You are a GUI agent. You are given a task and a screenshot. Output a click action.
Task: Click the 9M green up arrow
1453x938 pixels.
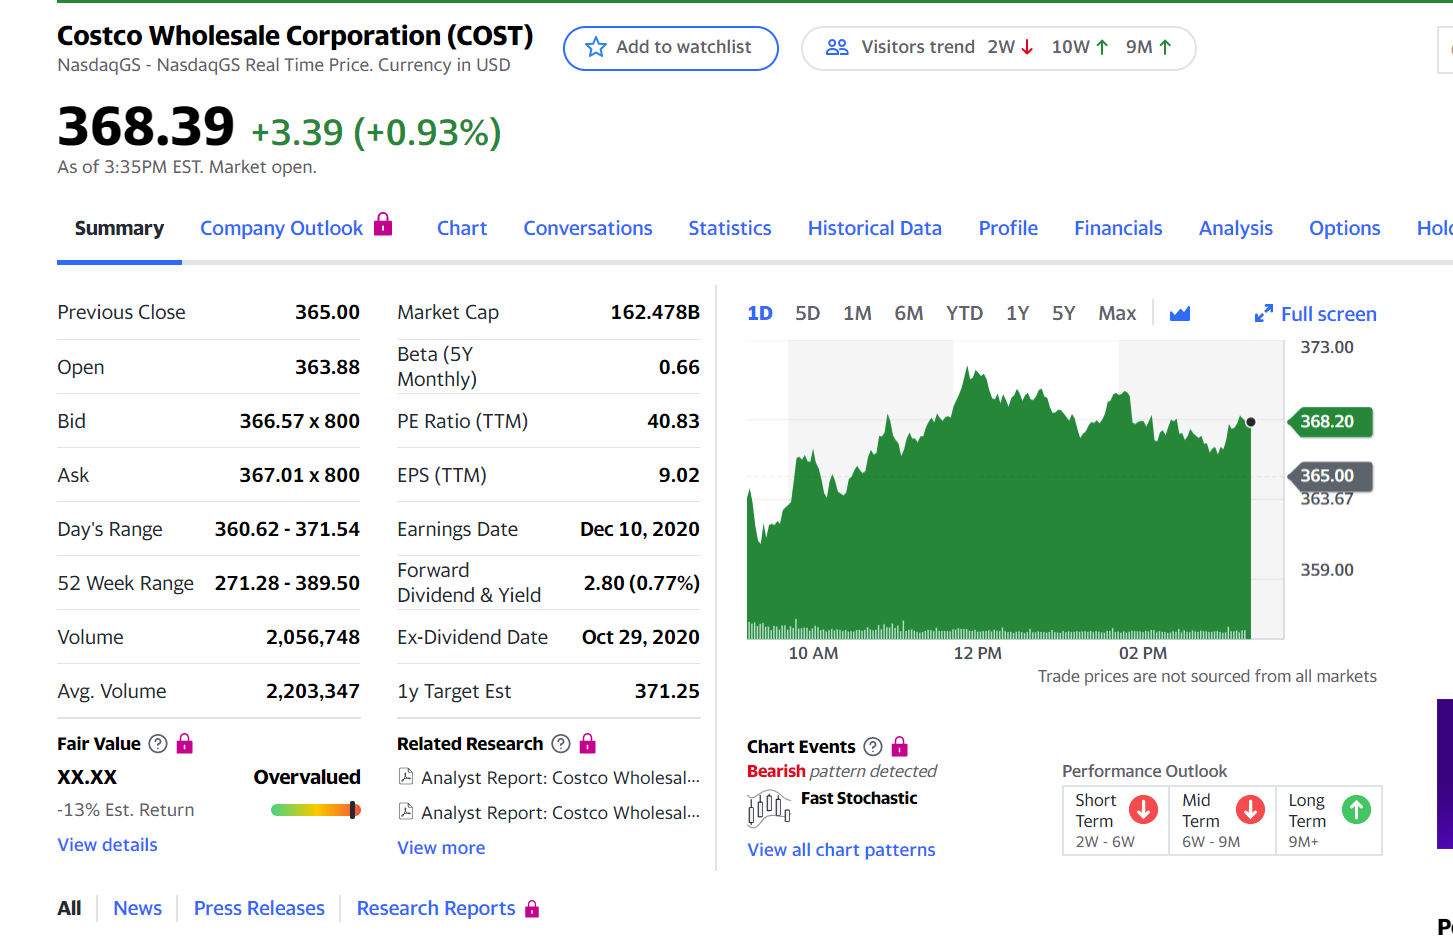coord(1165,47)
